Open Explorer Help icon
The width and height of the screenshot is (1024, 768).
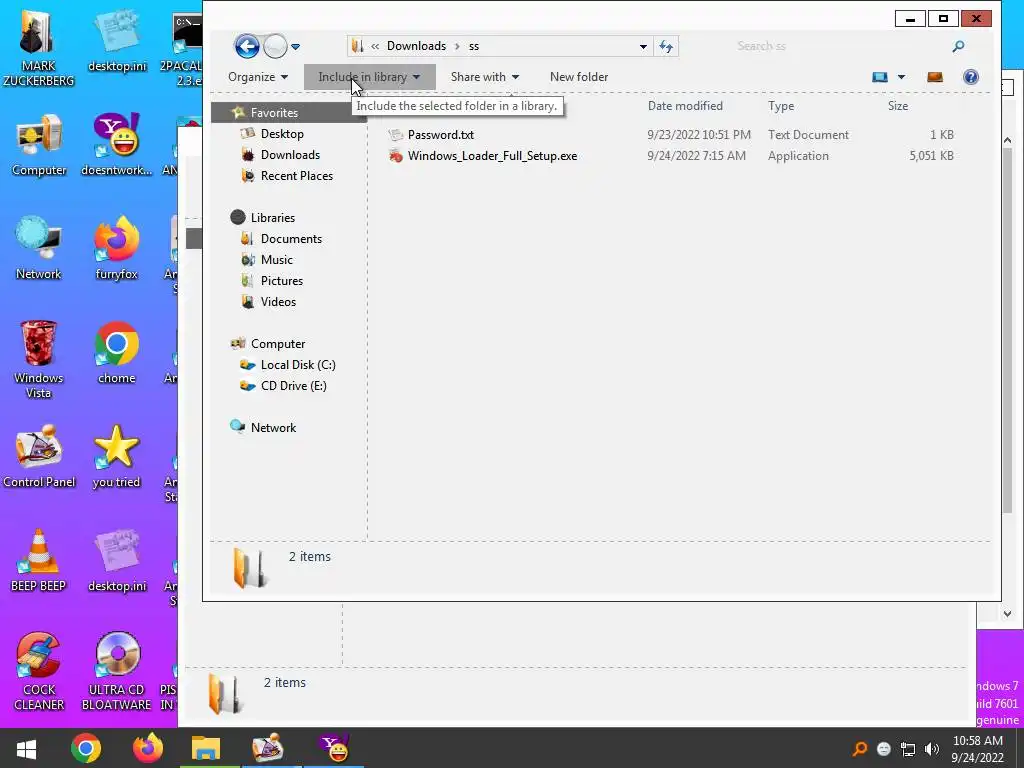pos(970,77)
